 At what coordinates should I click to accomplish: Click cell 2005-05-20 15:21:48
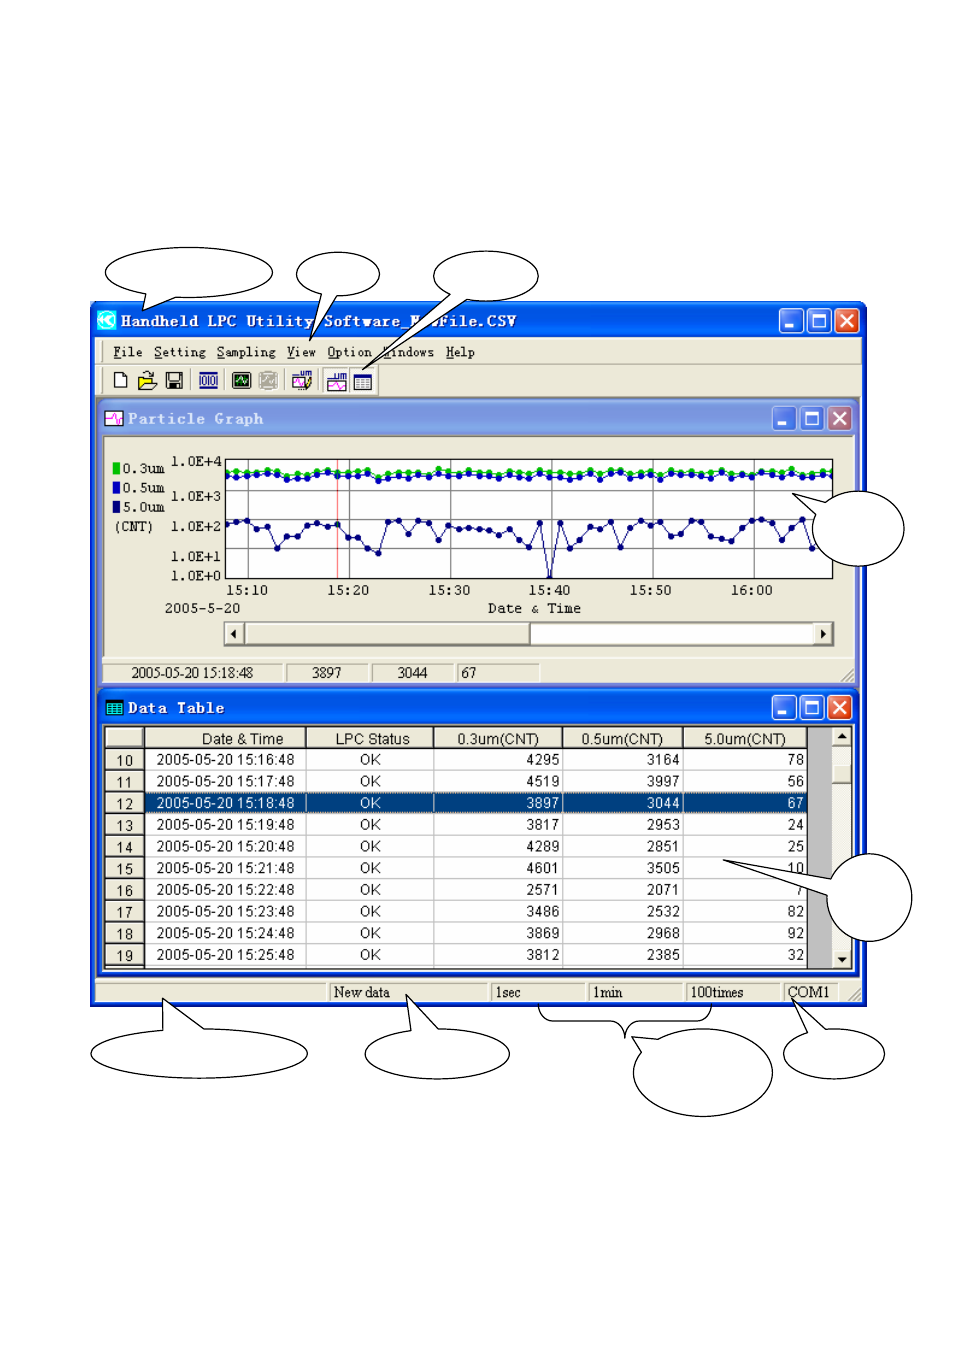click(x=225, y=868)
